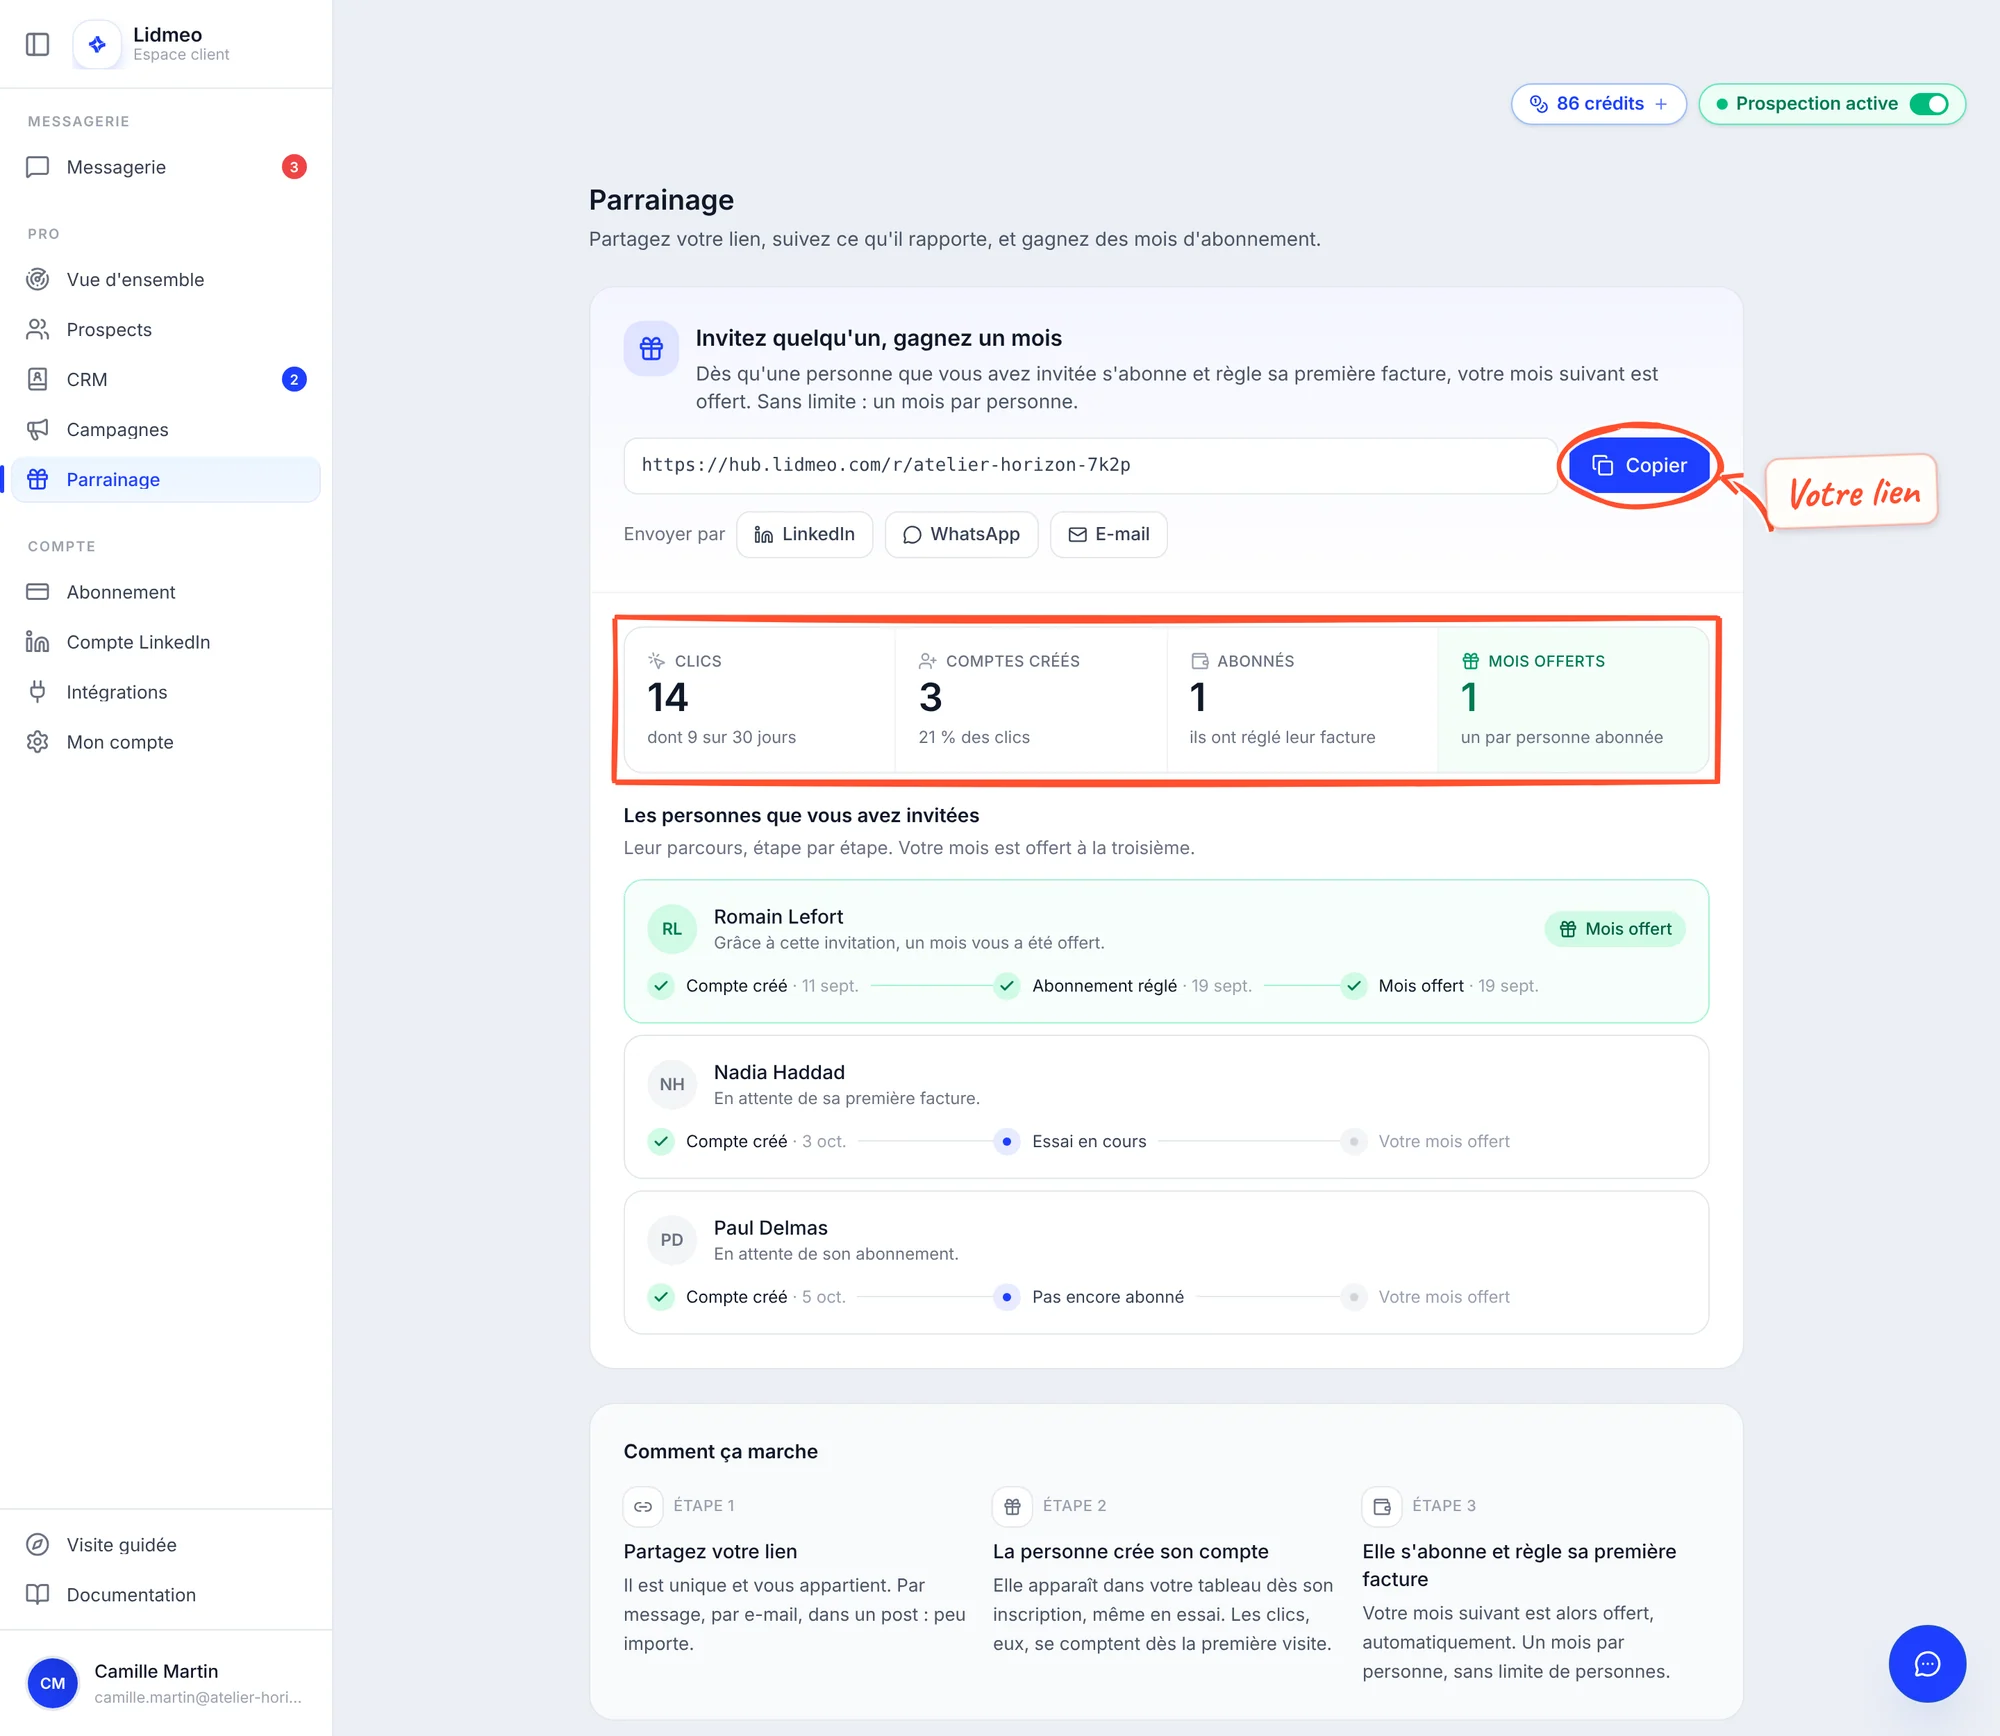The image size is (2000, 1736).
Task: Click the Abonnés stat card
Action: [x=1301, y=699]
